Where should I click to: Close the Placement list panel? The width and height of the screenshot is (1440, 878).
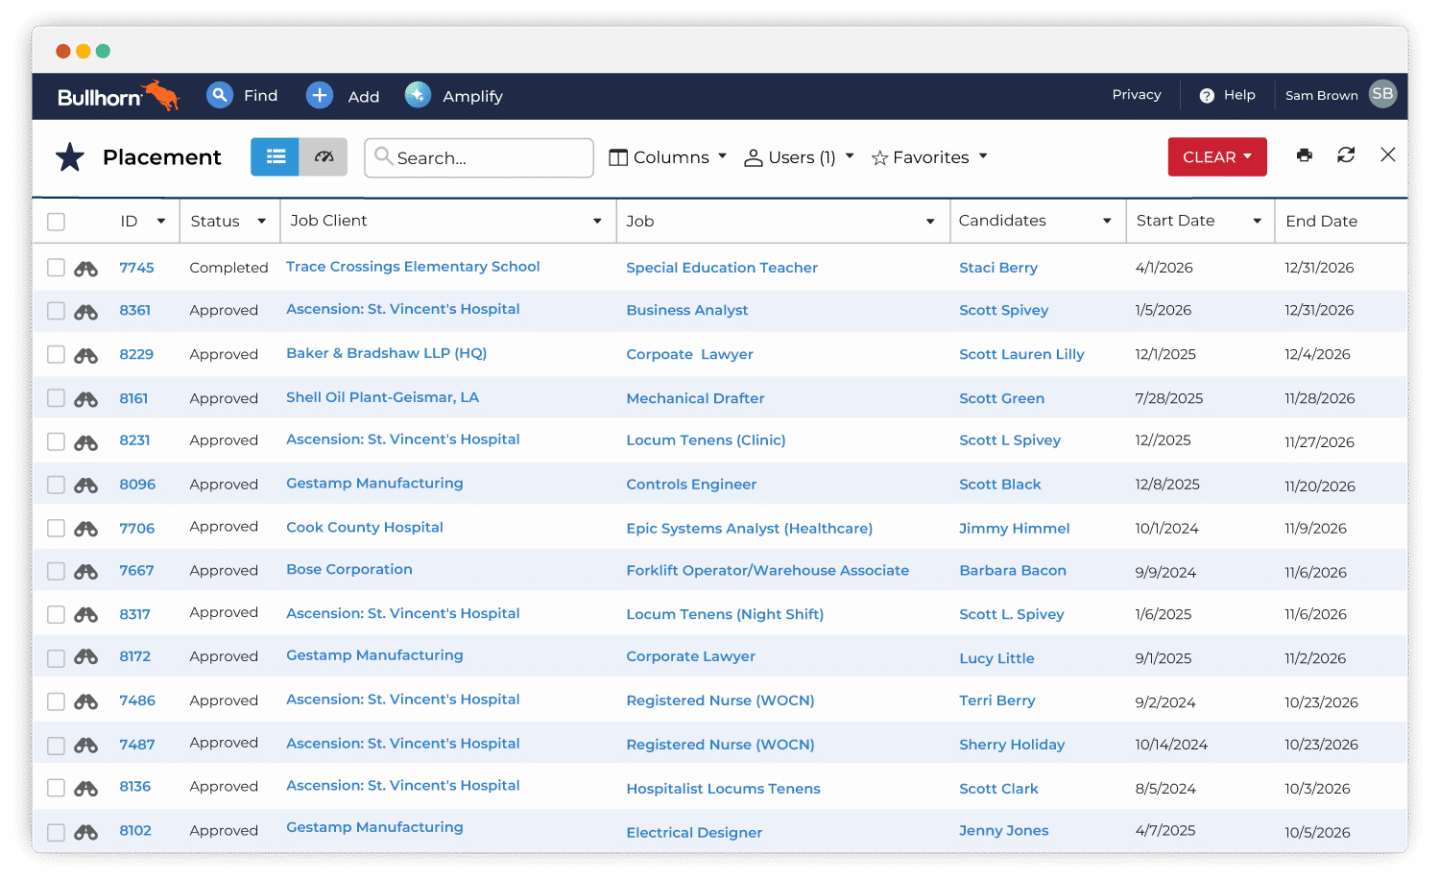(1388, 155)
